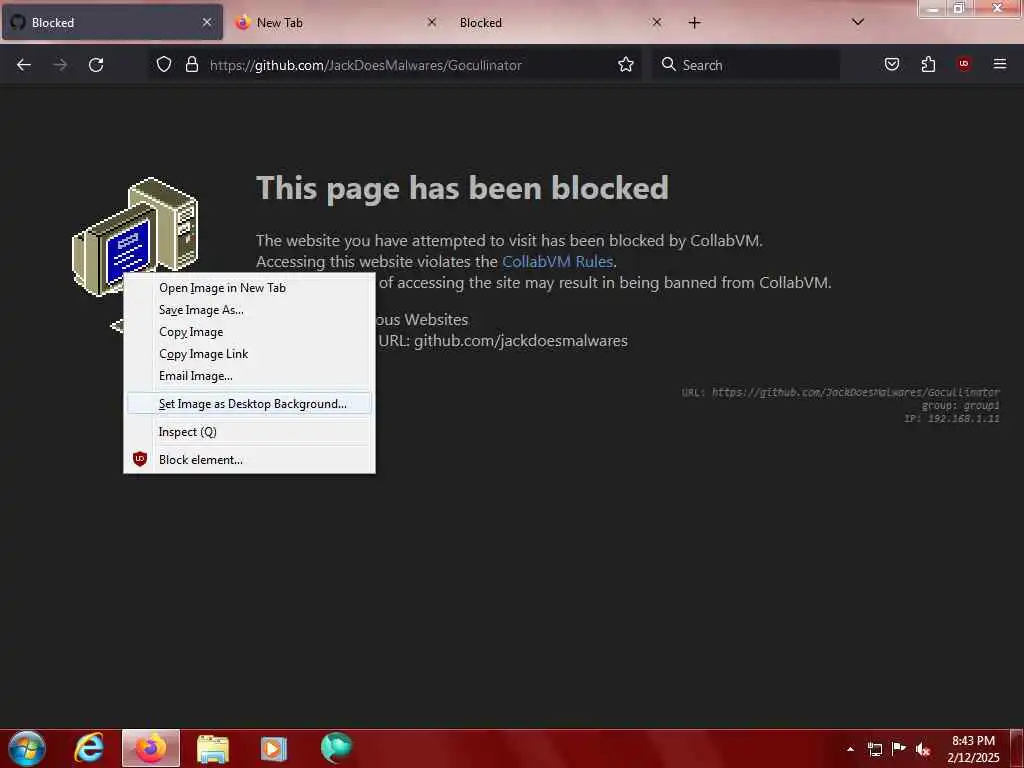Close the New Tab tab
This screenshot has width=1024, height=768.
click(x=432, y=23)
